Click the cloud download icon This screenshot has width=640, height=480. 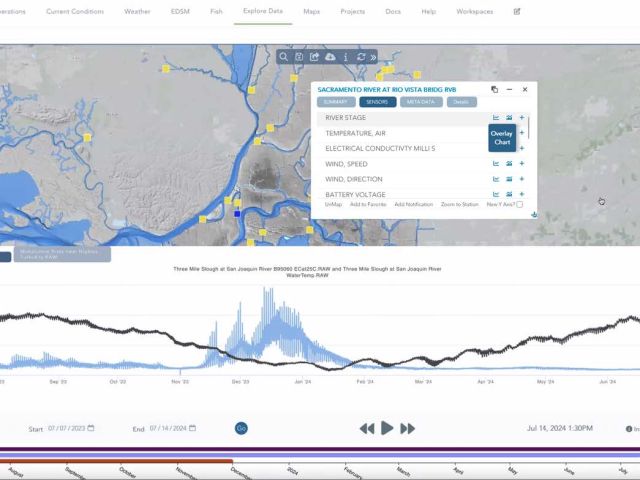pyautogui.click(x=330, y=57)
